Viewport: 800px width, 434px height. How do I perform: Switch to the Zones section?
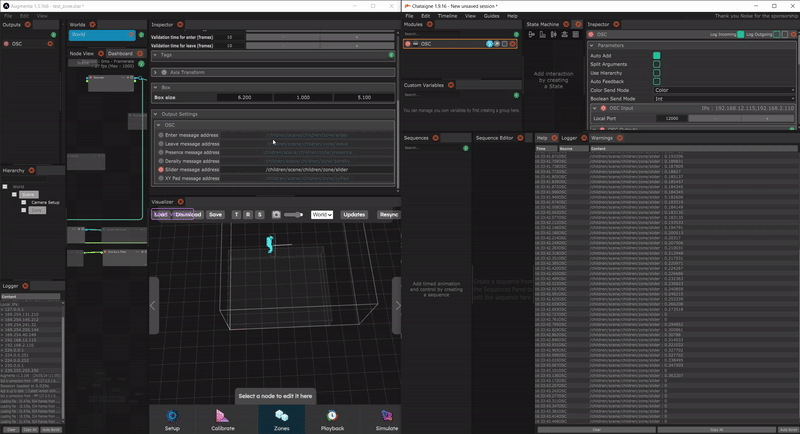(x=280, y=419)
